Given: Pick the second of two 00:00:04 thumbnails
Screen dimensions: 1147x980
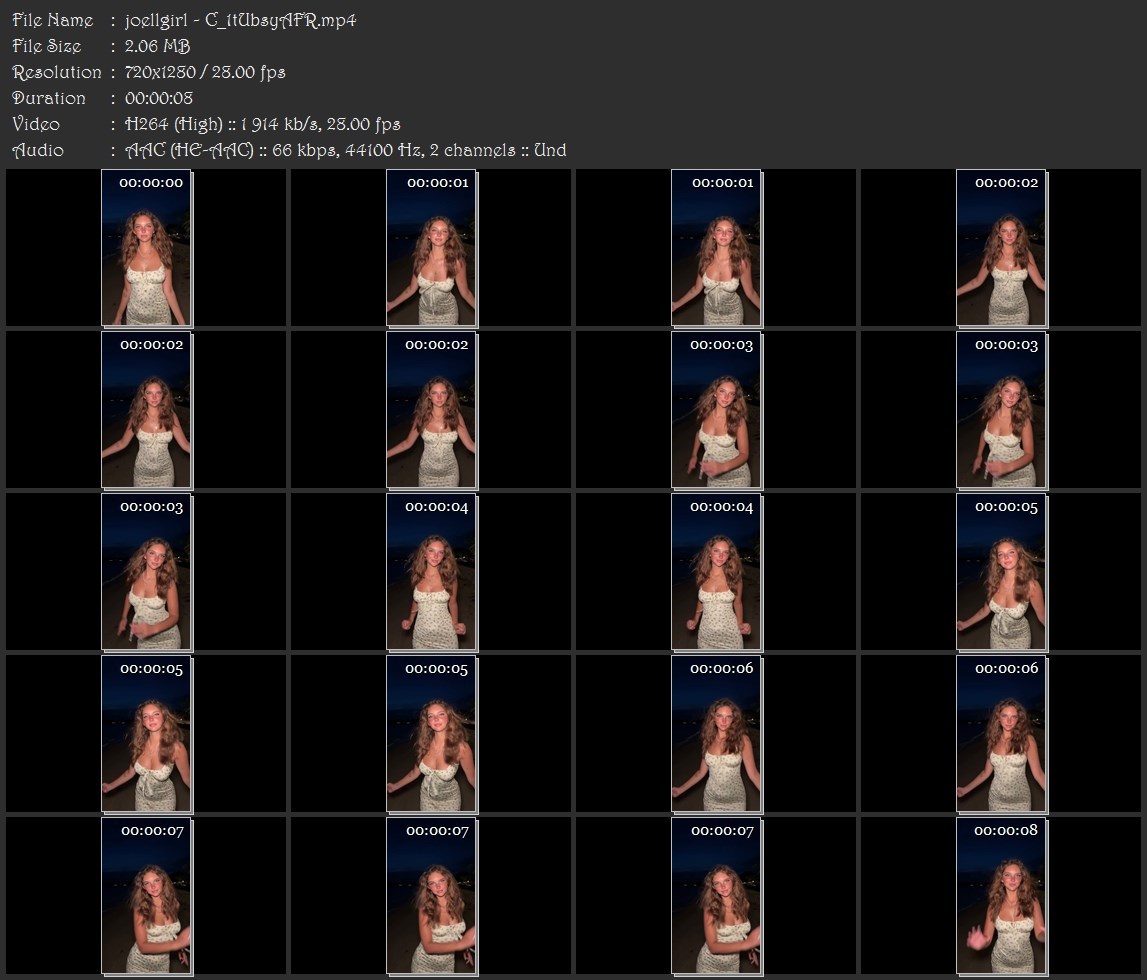Looking at the screenshot, I should point(716,572).
